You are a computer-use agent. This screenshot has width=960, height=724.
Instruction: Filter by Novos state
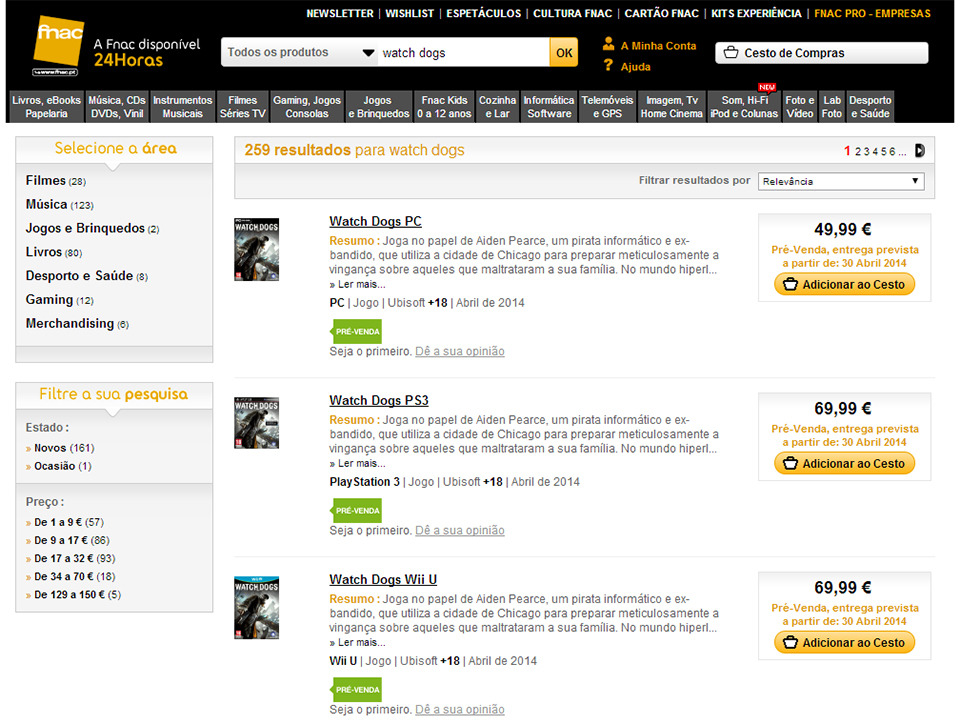(49, 448)
